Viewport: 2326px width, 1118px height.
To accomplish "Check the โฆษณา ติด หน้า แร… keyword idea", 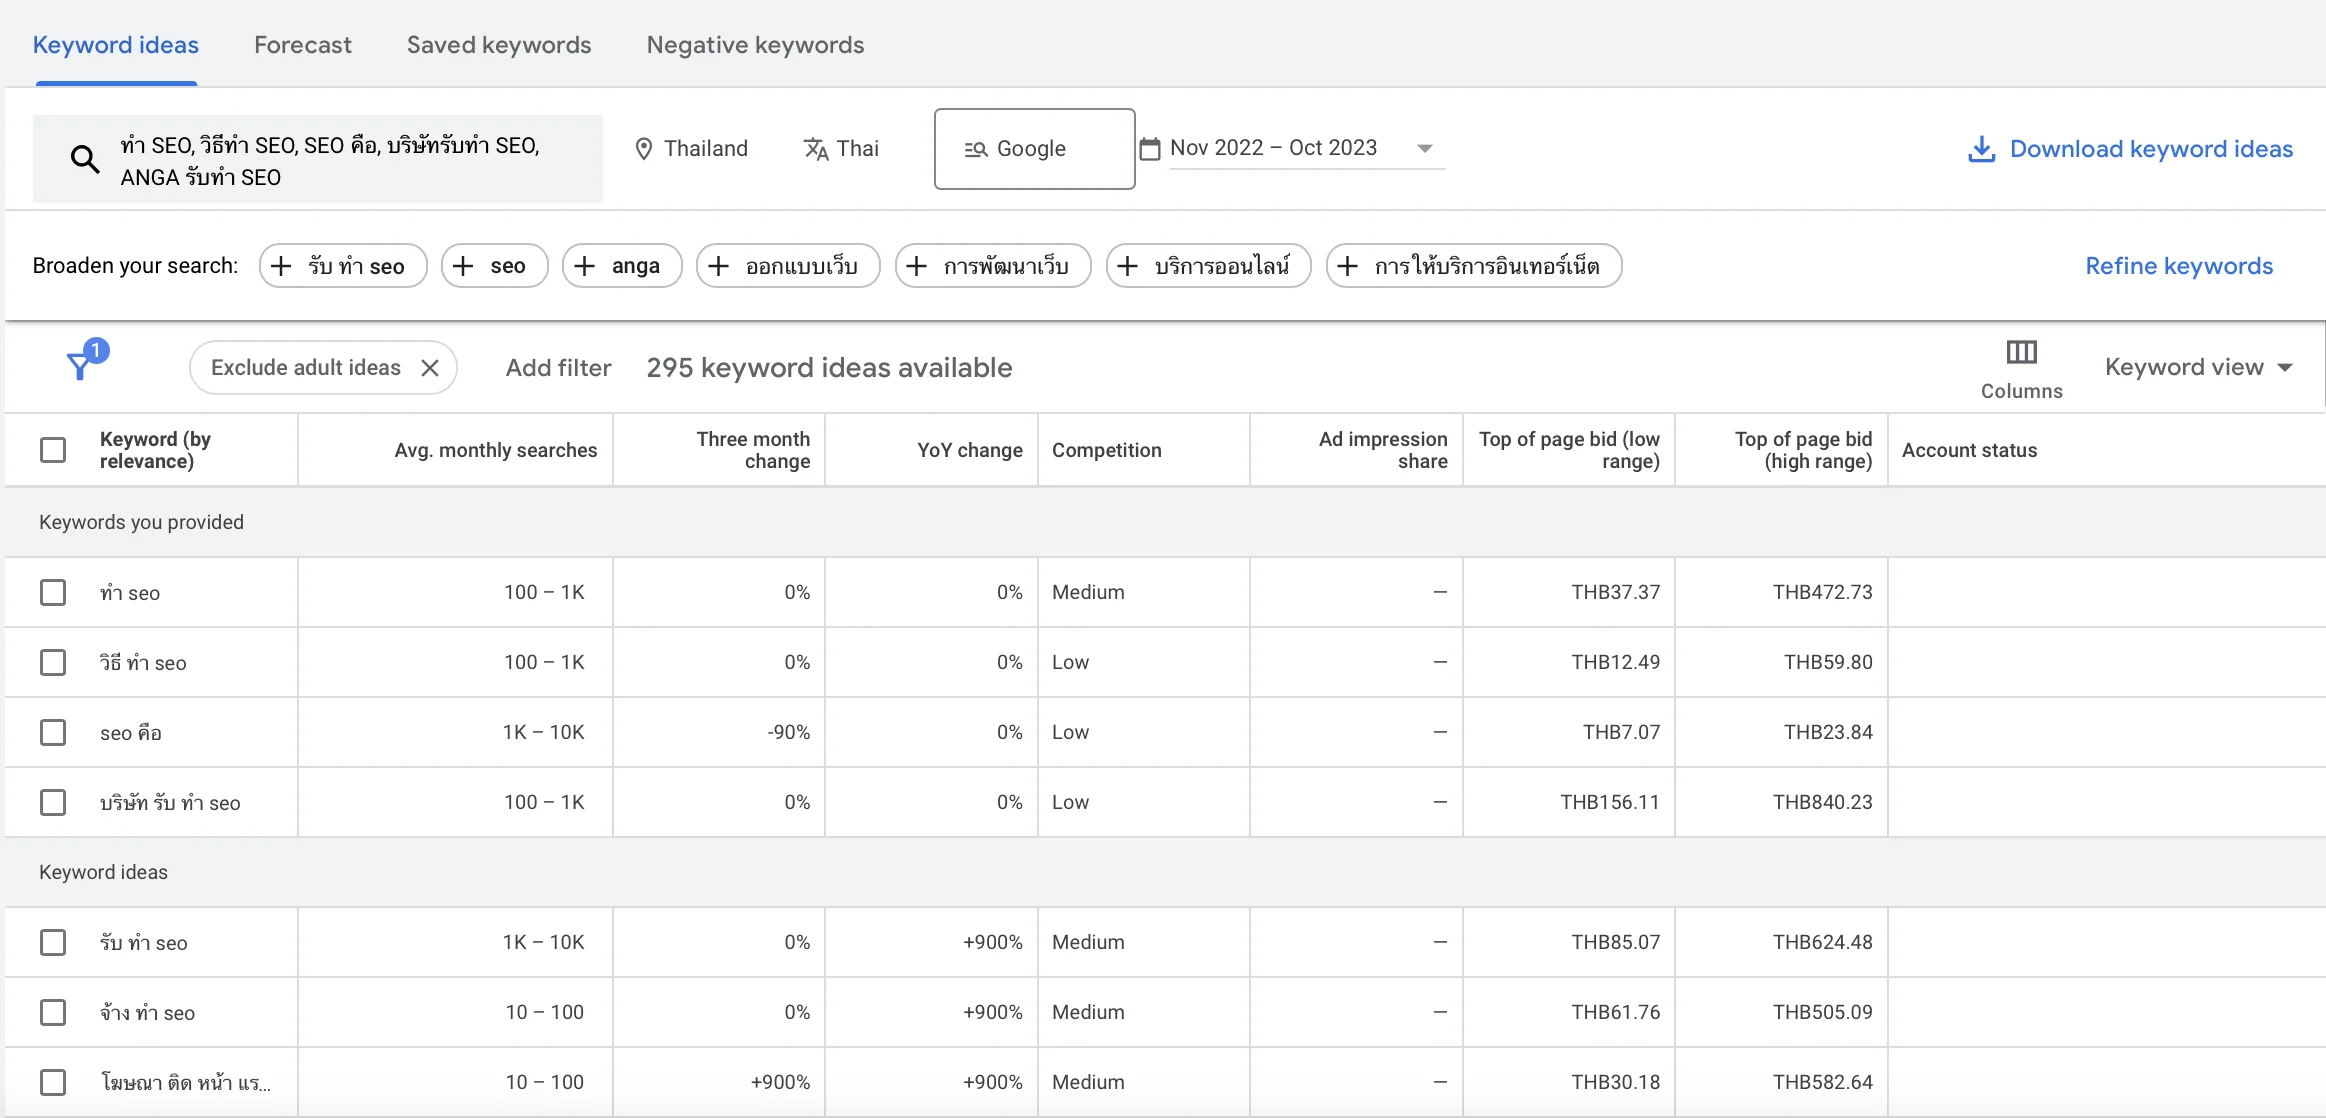I will point(53,1082).
